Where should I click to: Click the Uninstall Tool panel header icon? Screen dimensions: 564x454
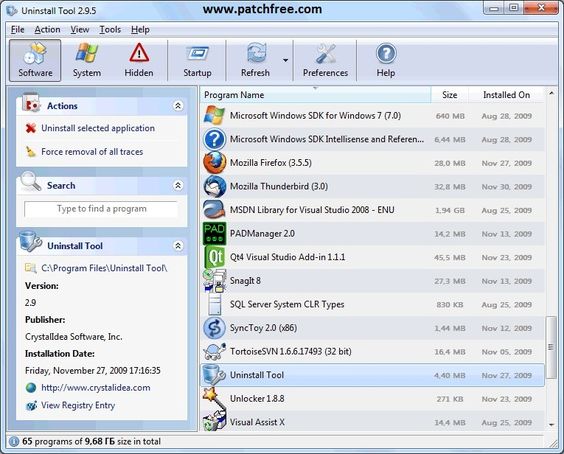coord(30,241)
